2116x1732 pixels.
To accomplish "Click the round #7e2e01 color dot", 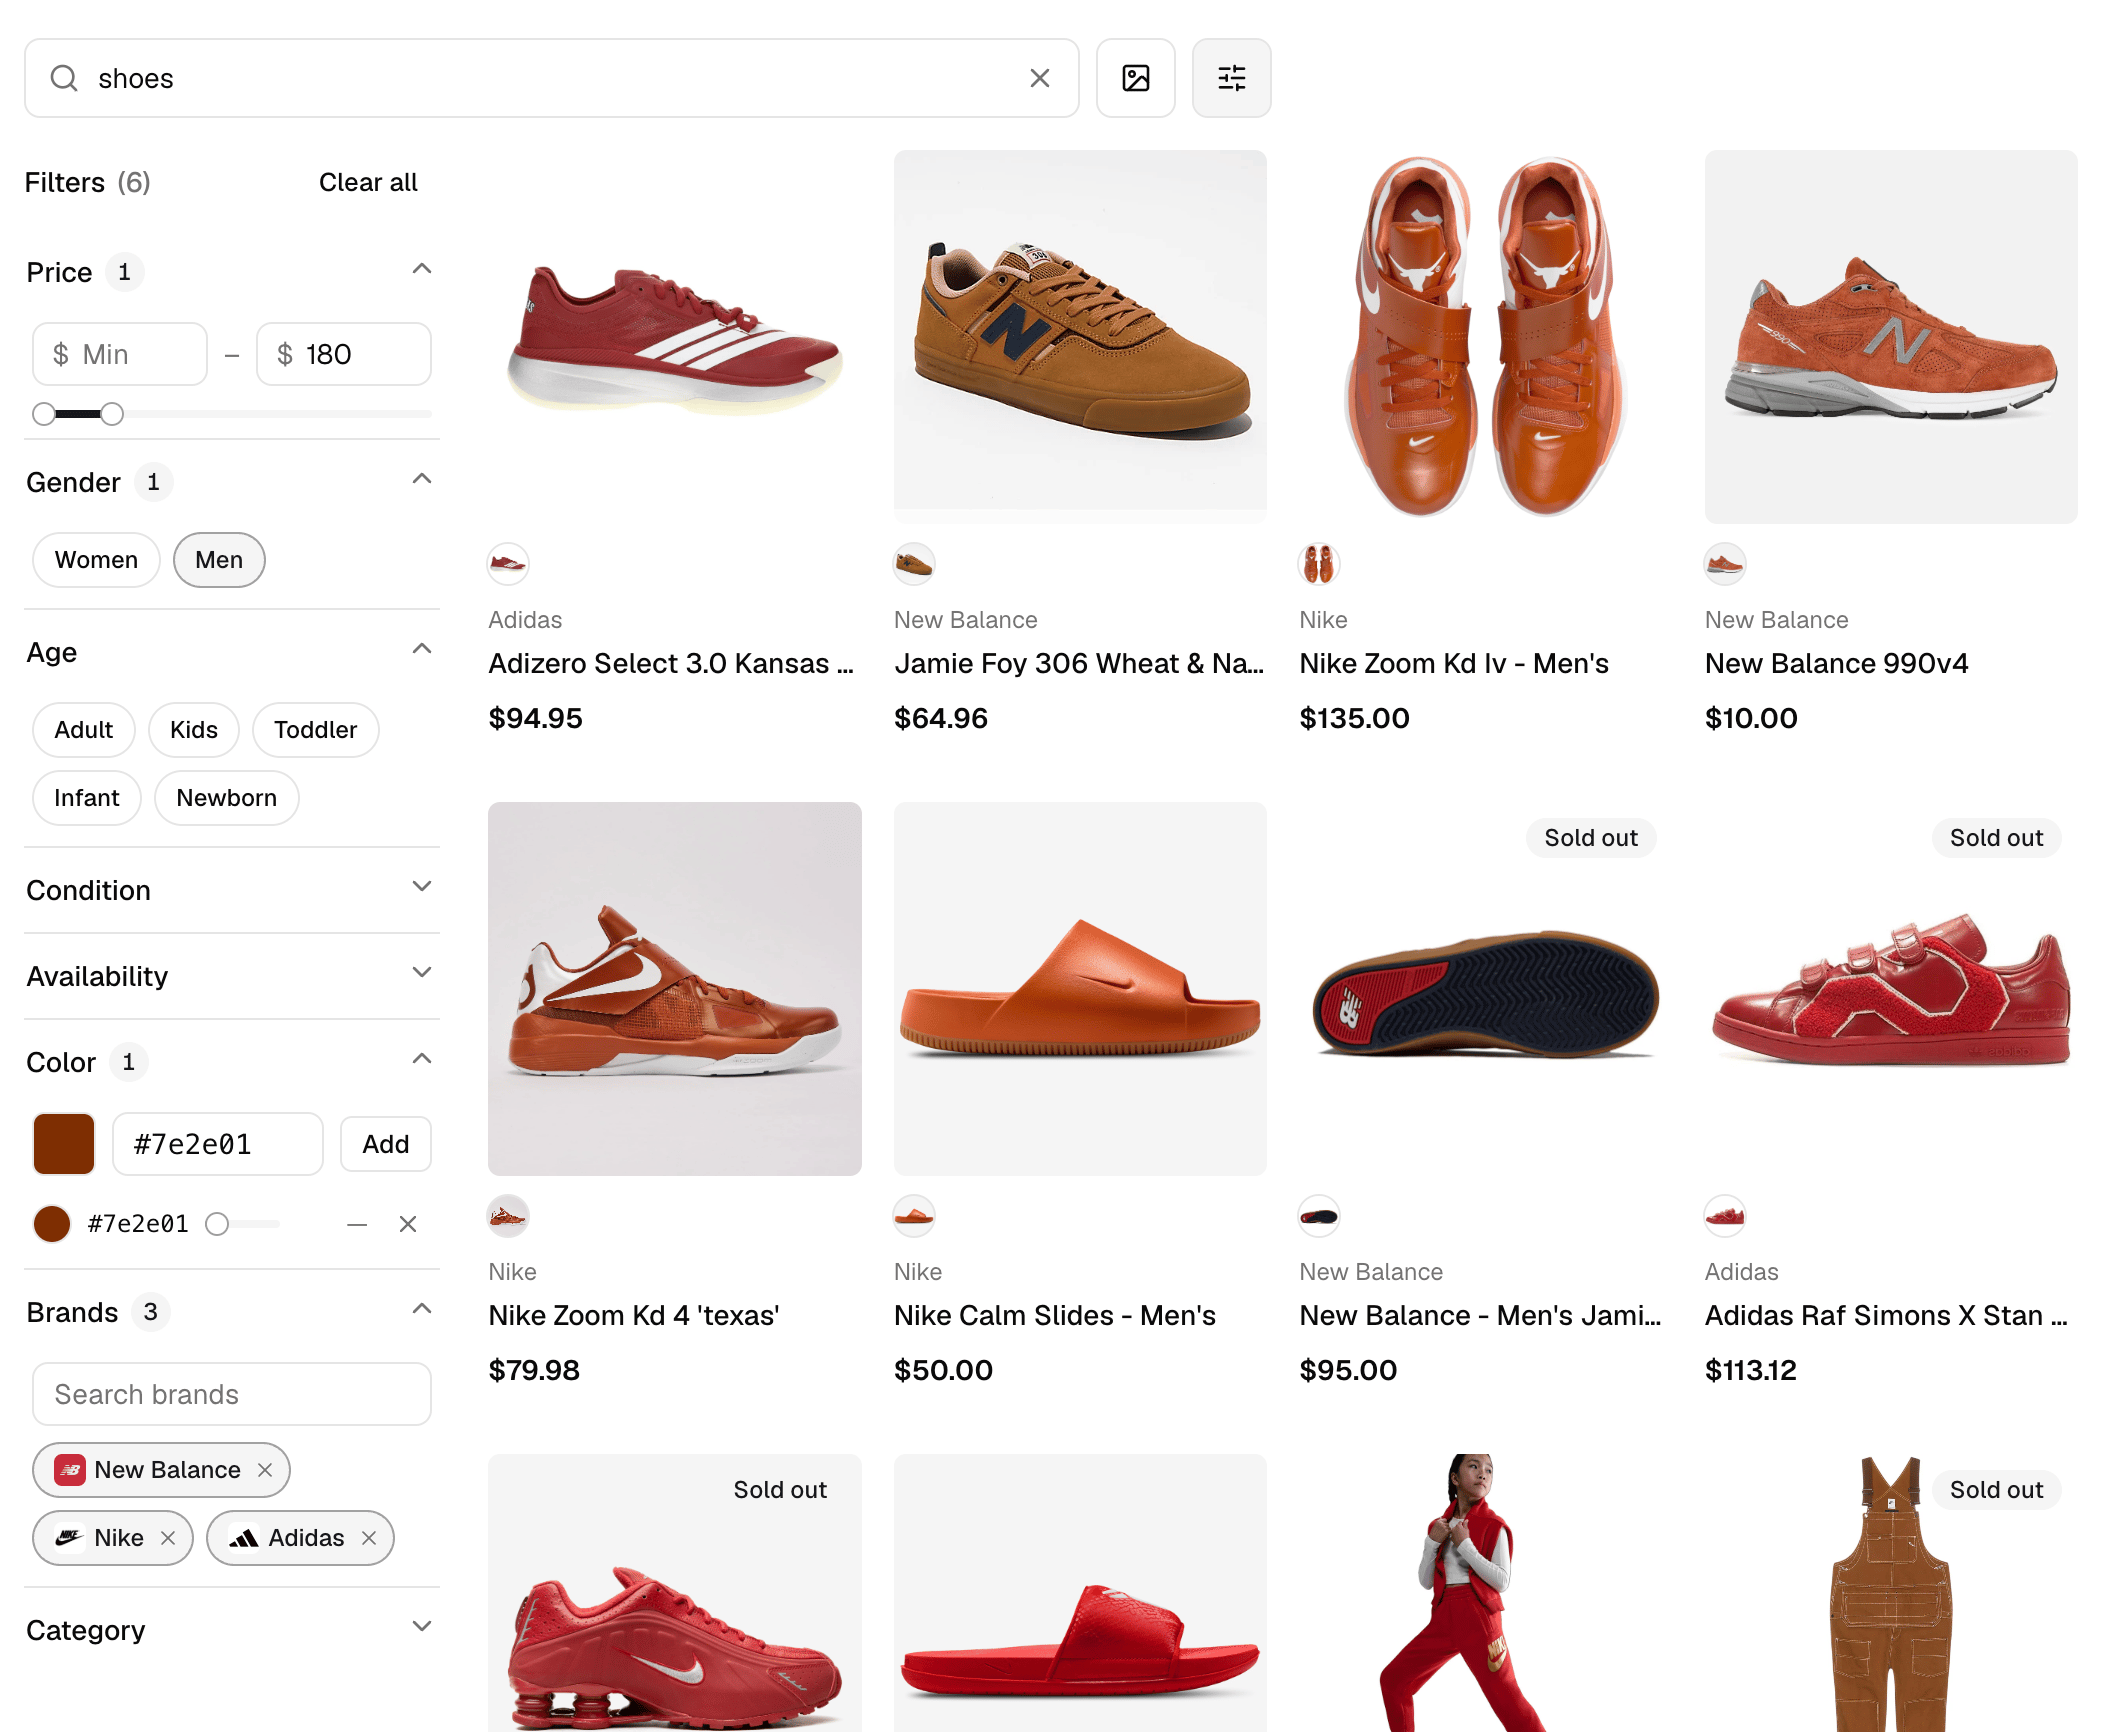I will pyautogui.click(x=52, y=1224).
